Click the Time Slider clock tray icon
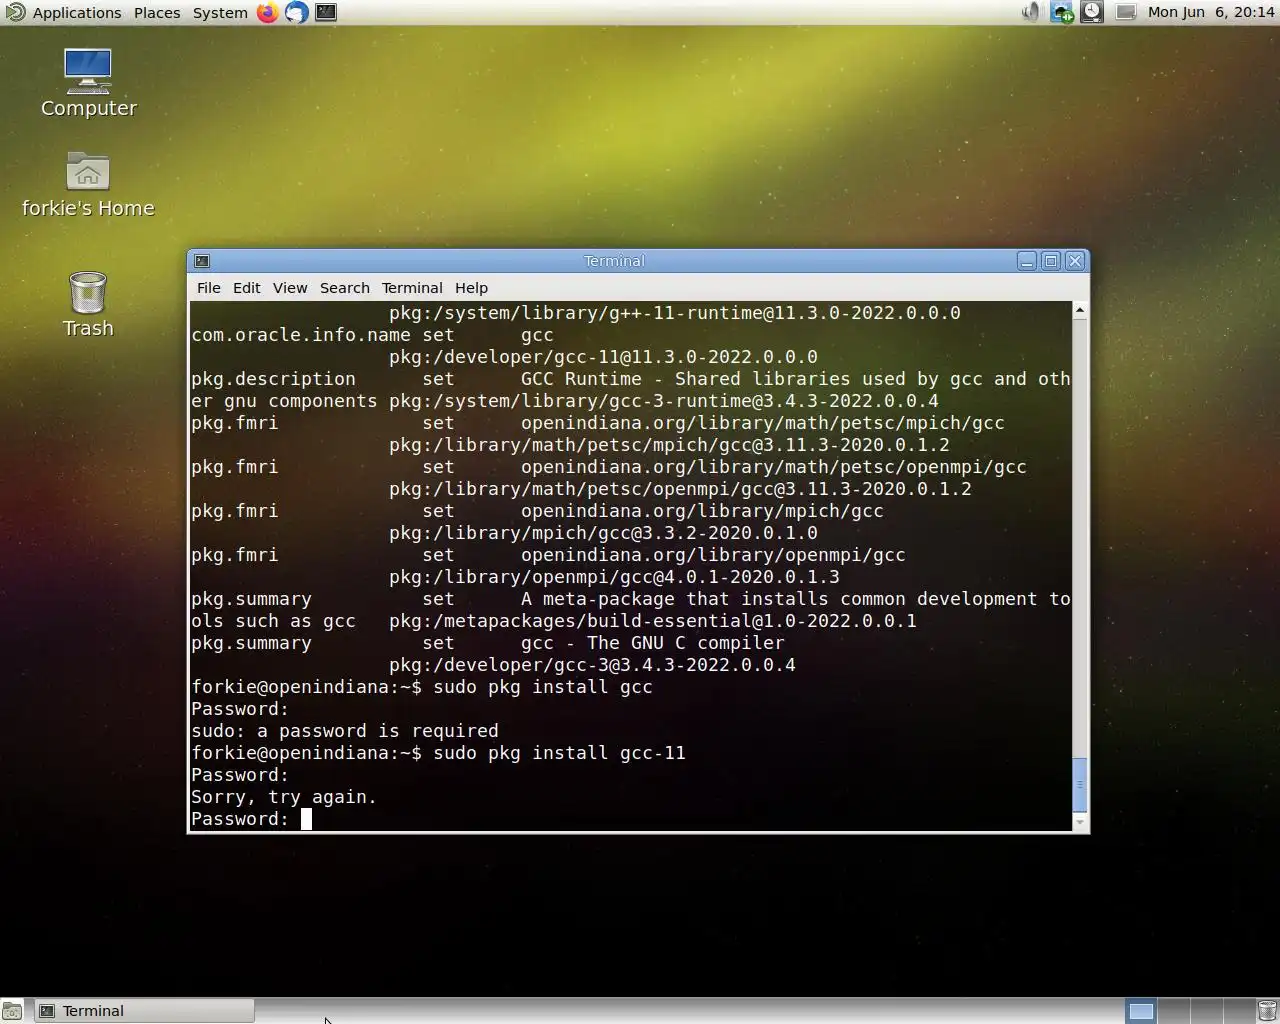This screenshot has height=1024, width=1280. pos(1092,12)
